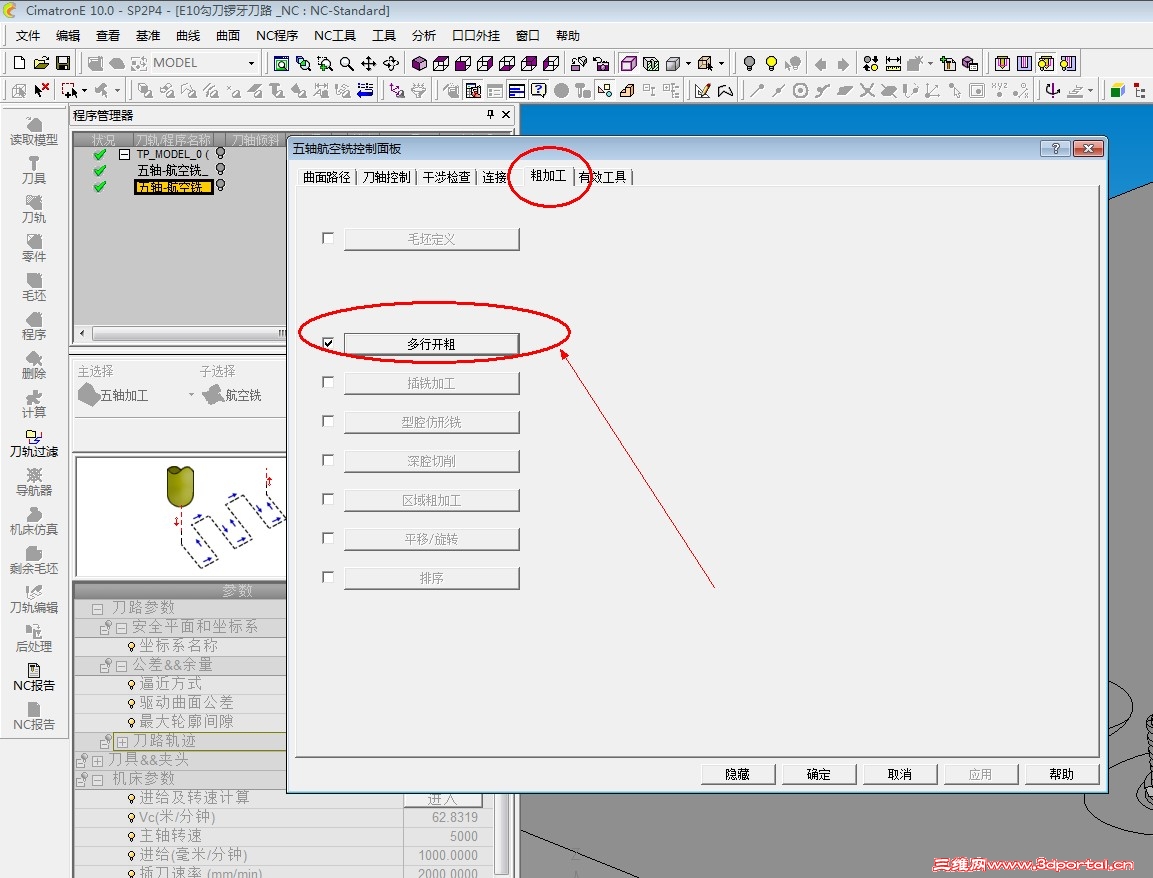Screen dimensions: 1153x878
Task: Open the 分析 menu
Action: [x=424, y=35]
